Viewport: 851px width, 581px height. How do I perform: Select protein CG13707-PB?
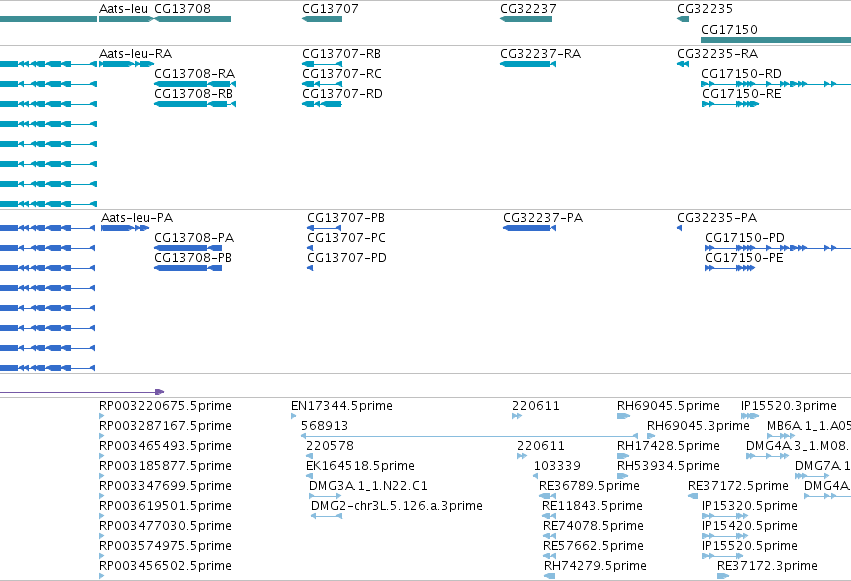[x=346, y=218]
